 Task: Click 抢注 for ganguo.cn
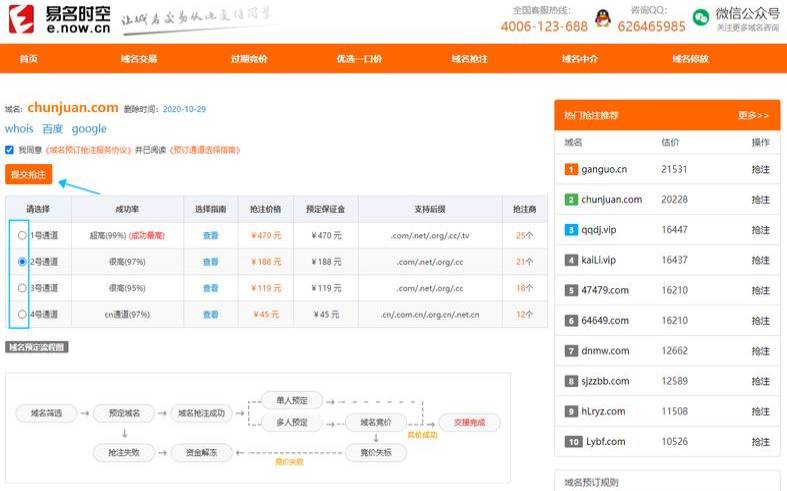pos(760,169)
